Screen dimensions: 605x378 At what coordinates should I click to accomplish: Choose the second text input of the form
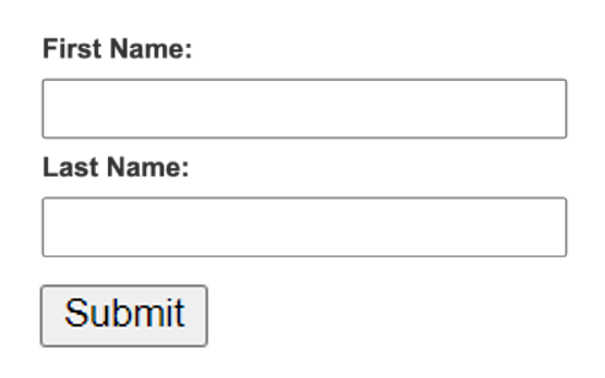[304, 227]
